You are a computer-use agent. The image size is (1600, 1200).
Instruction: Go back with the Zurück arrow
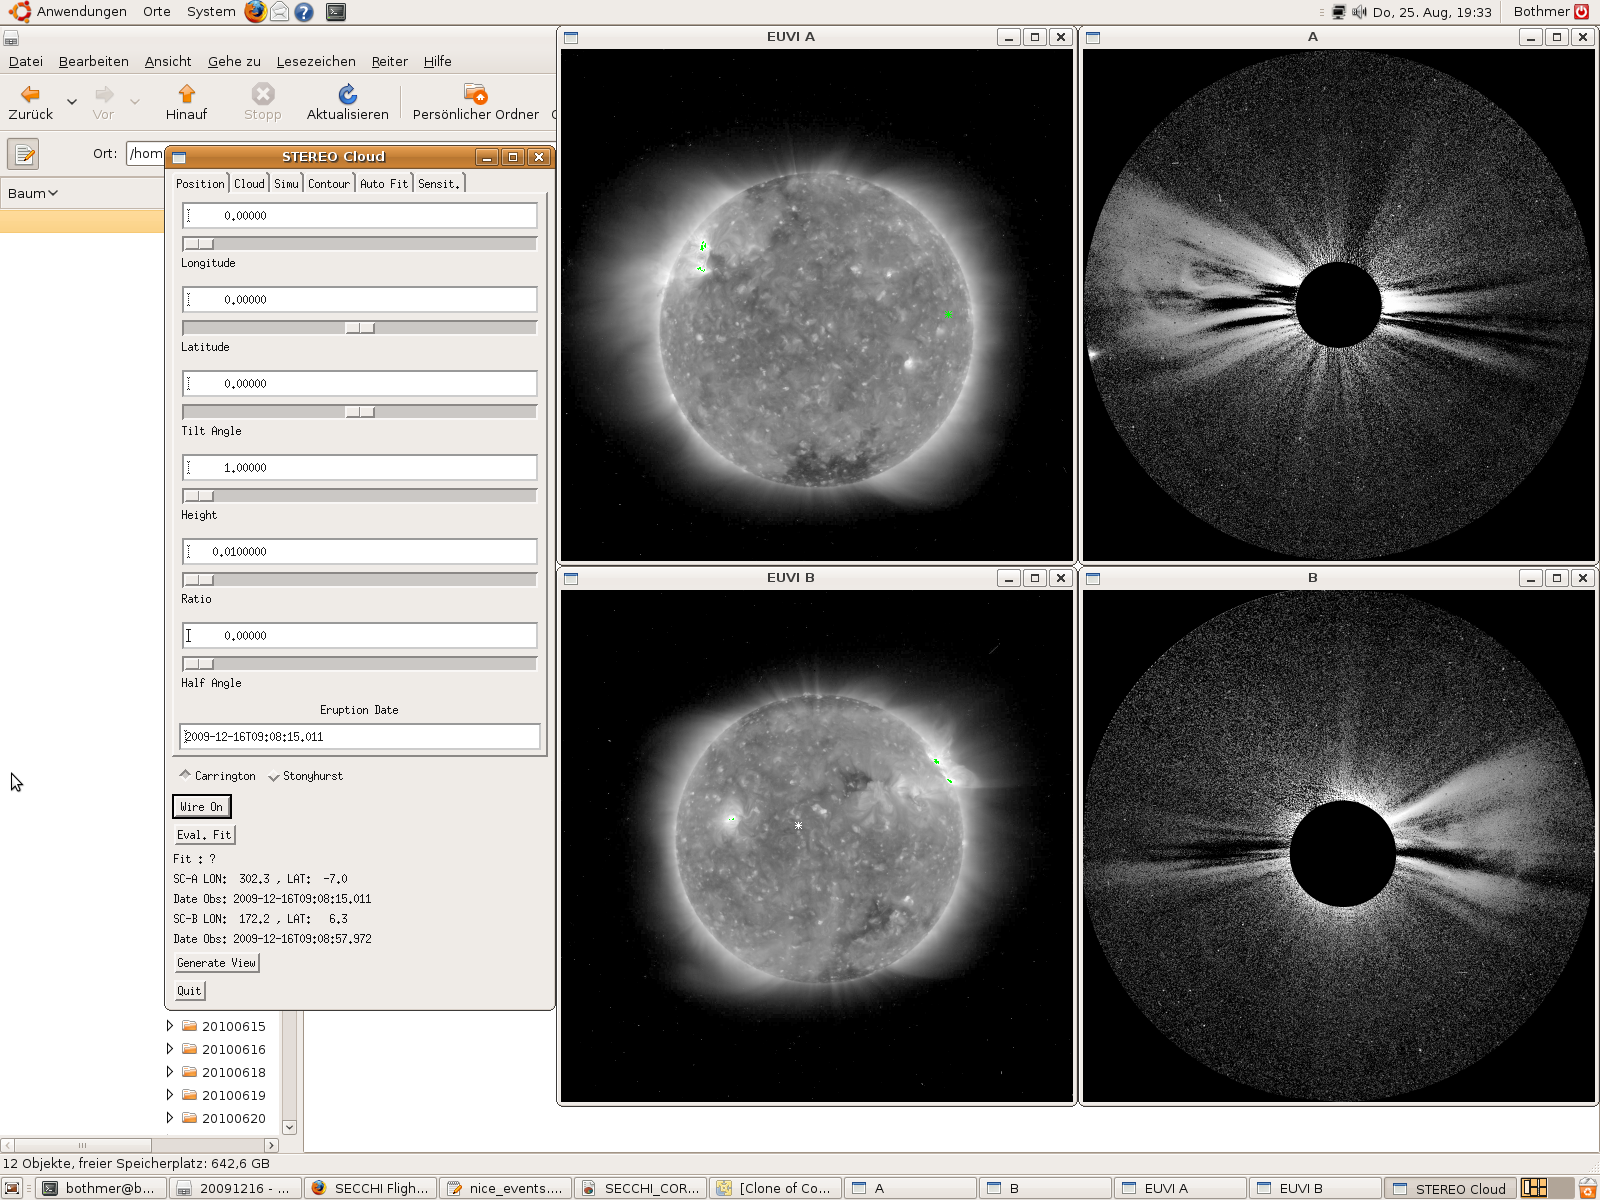(30, 94)
